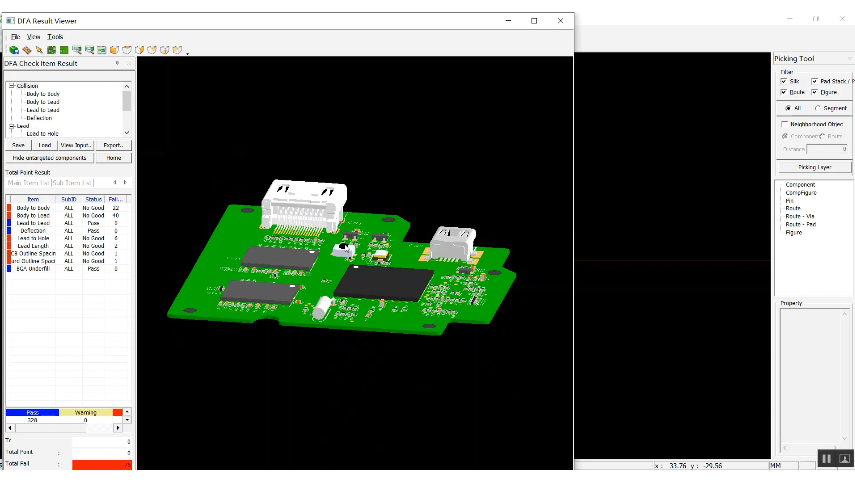
Task: Toggle the Pad Stack filter checkbox
Action: click(x=814, y=81)
